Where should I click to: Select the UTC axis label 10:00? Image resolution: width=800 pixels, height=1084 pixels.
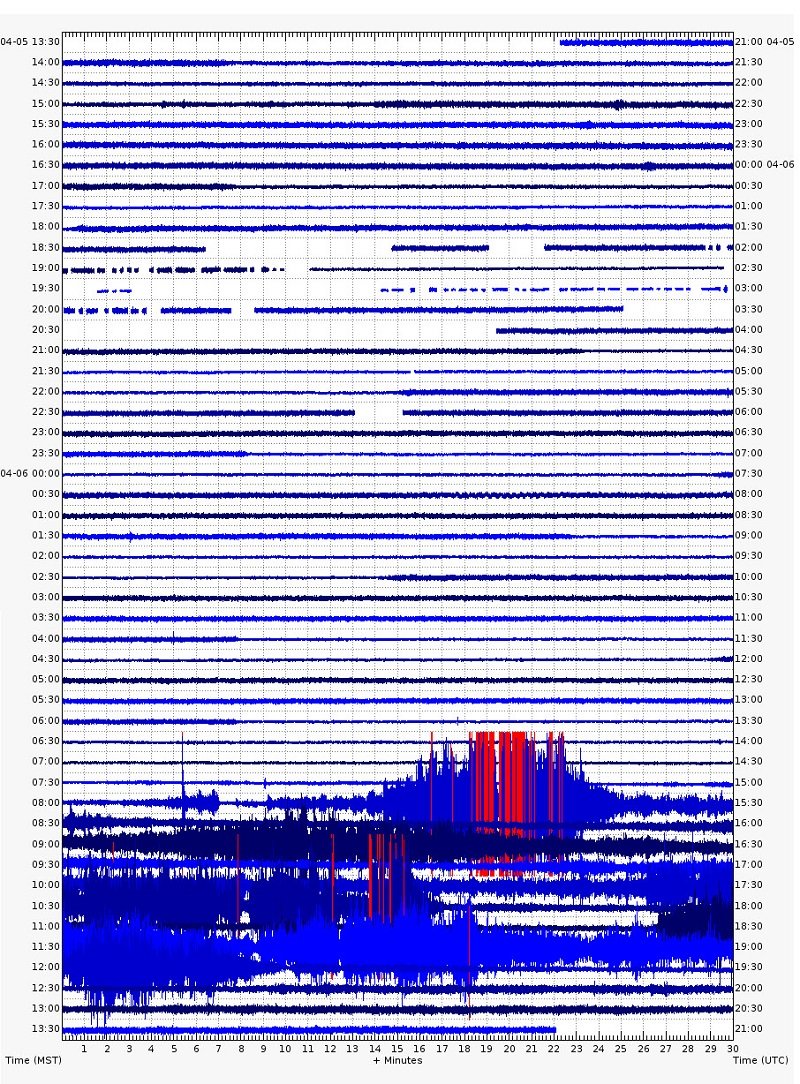click(749, 576)
